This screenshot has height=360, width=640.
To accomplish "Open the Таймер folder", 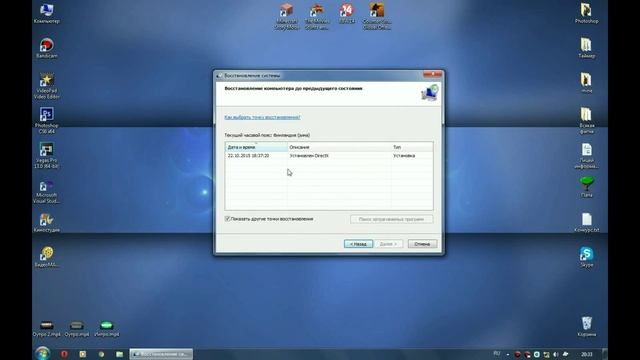I will click(587, 48).
